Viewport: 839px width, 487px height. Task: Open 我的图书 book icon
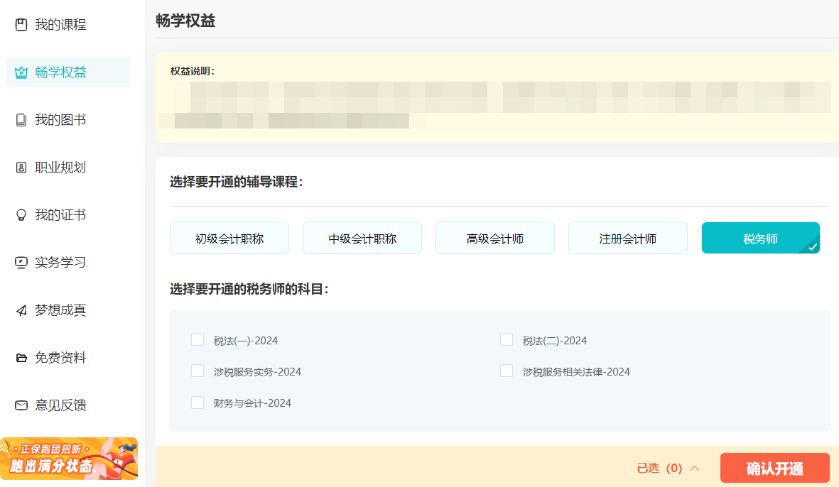(x=21, y=120)
